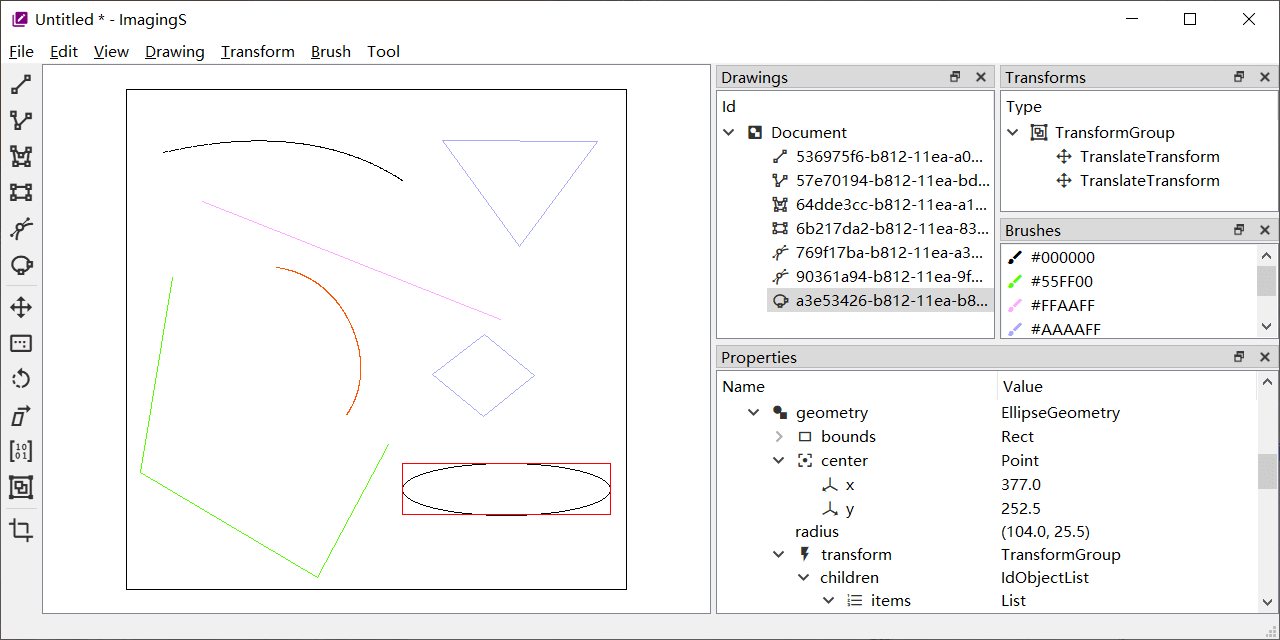Float the Properties panel
Image resolution: width=1280 pixels, height=640 pixels.
tap(1239, 357)
